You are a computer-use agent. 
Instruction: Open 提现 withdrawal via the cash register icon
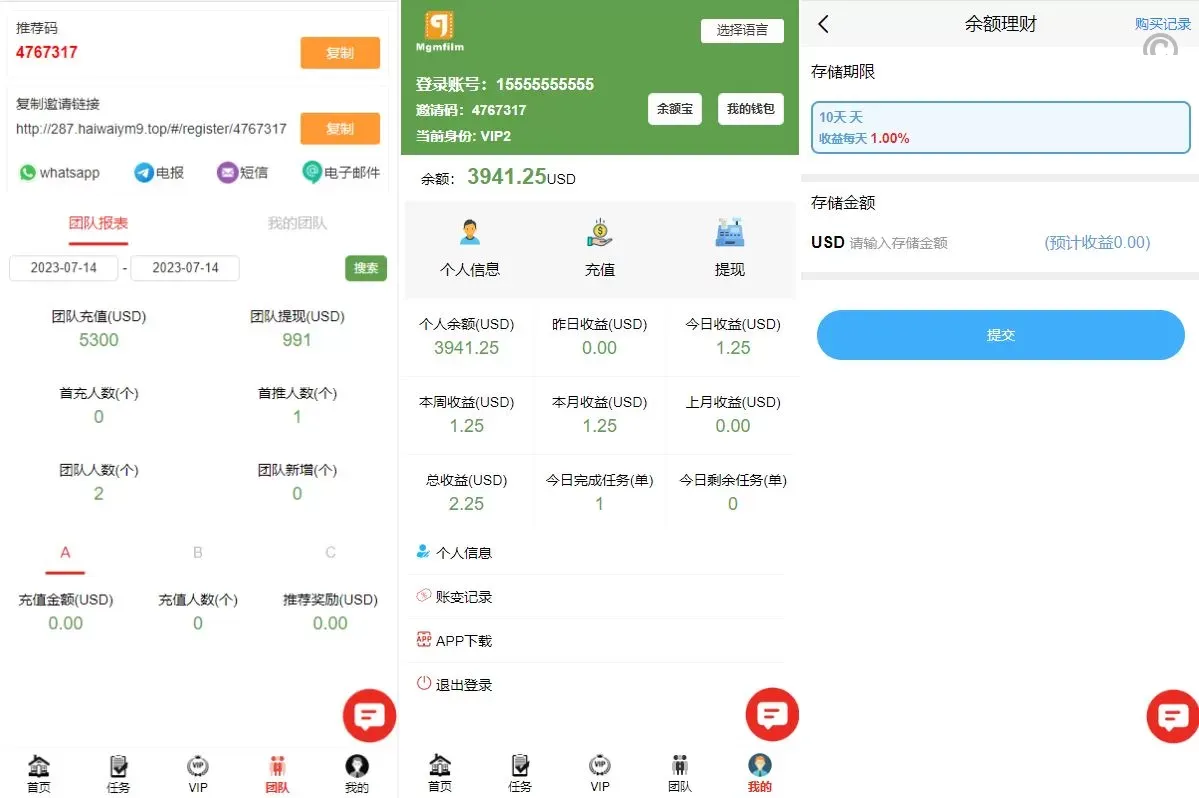(x=729, y=234)
